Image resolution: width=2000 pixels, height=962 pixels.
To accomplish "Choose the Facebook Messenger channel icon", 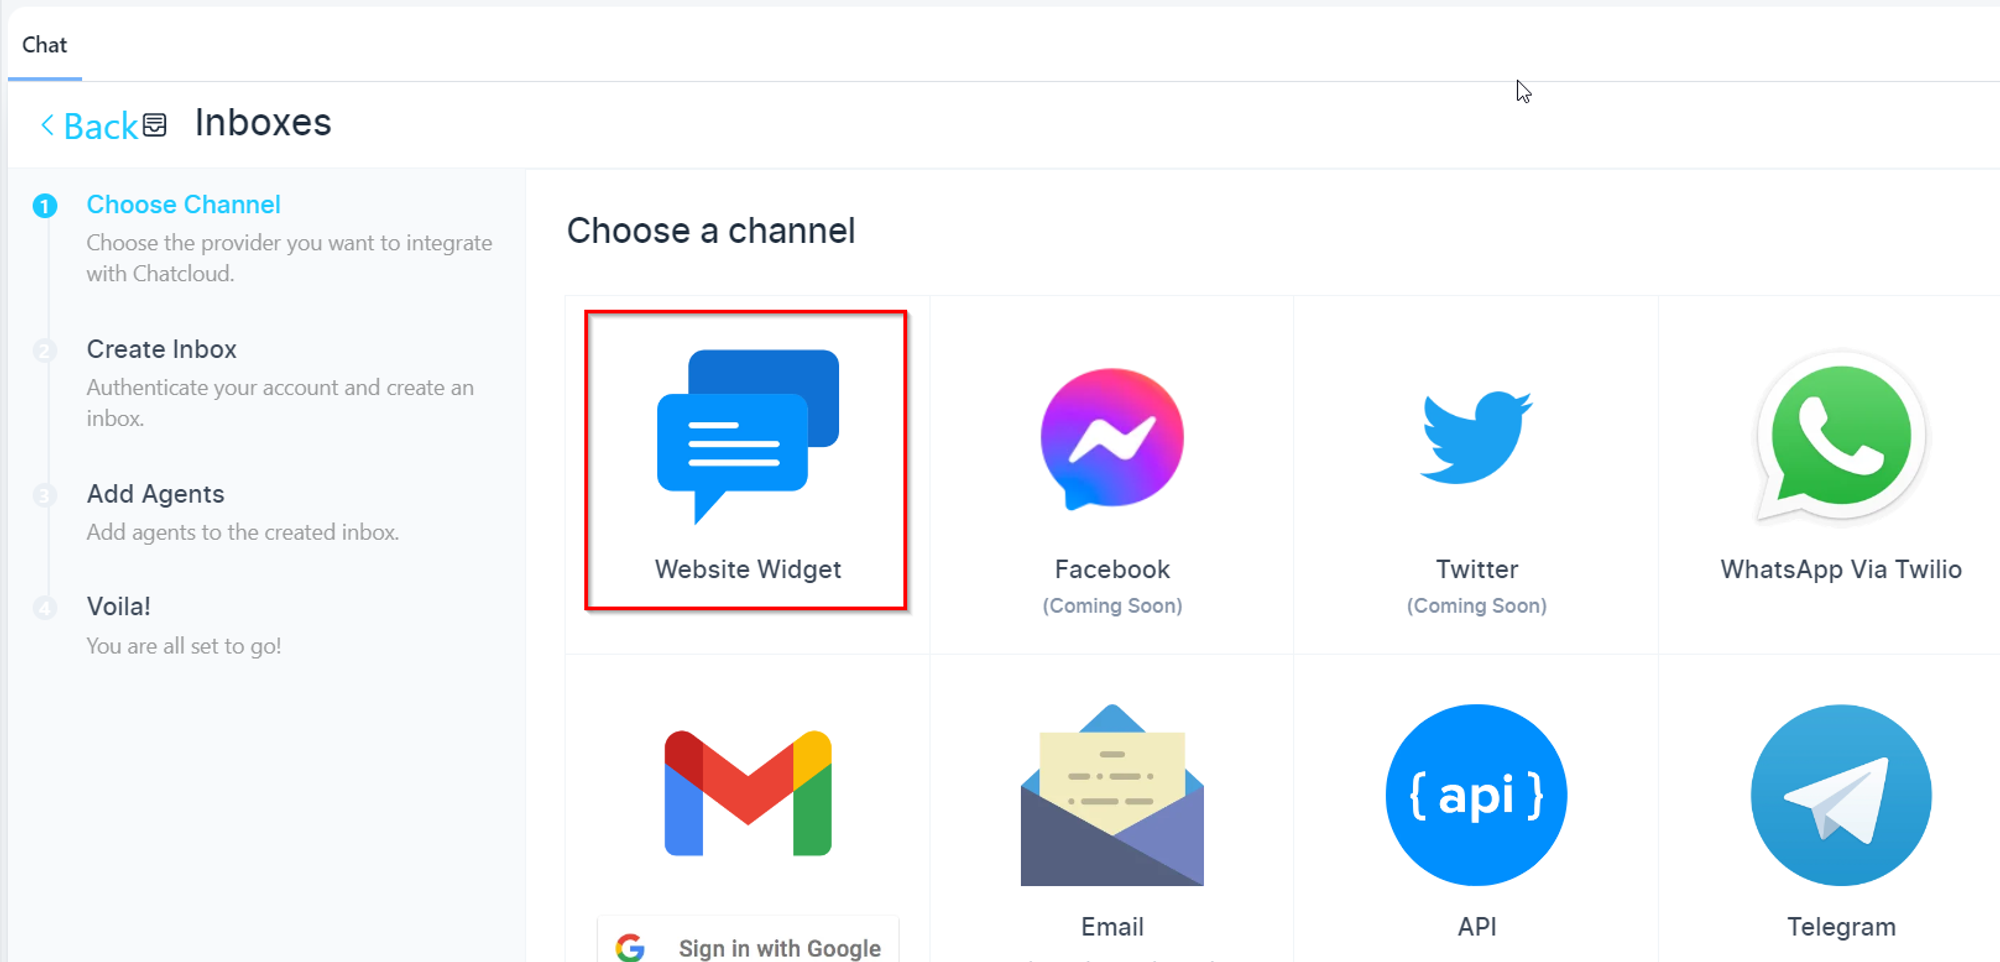I will (x=1112, y=438).
